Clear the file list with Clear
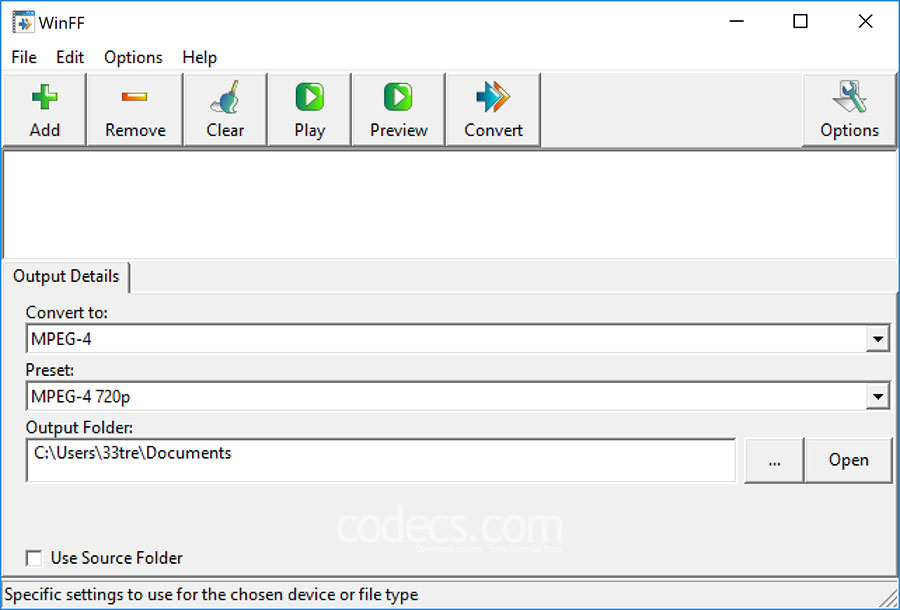This screenshot has width=900, height=610. coord(225,110)
